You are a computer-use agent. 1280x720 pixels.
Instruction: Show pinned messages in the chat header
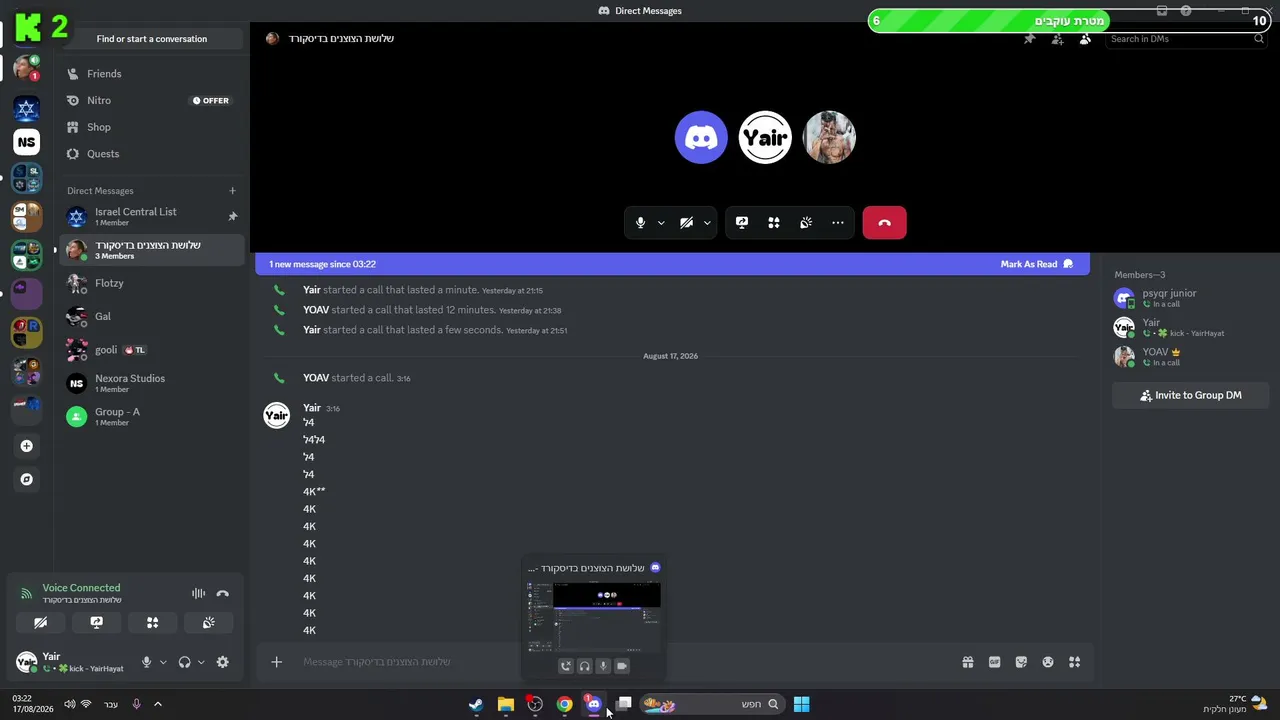coord(1029,39)
